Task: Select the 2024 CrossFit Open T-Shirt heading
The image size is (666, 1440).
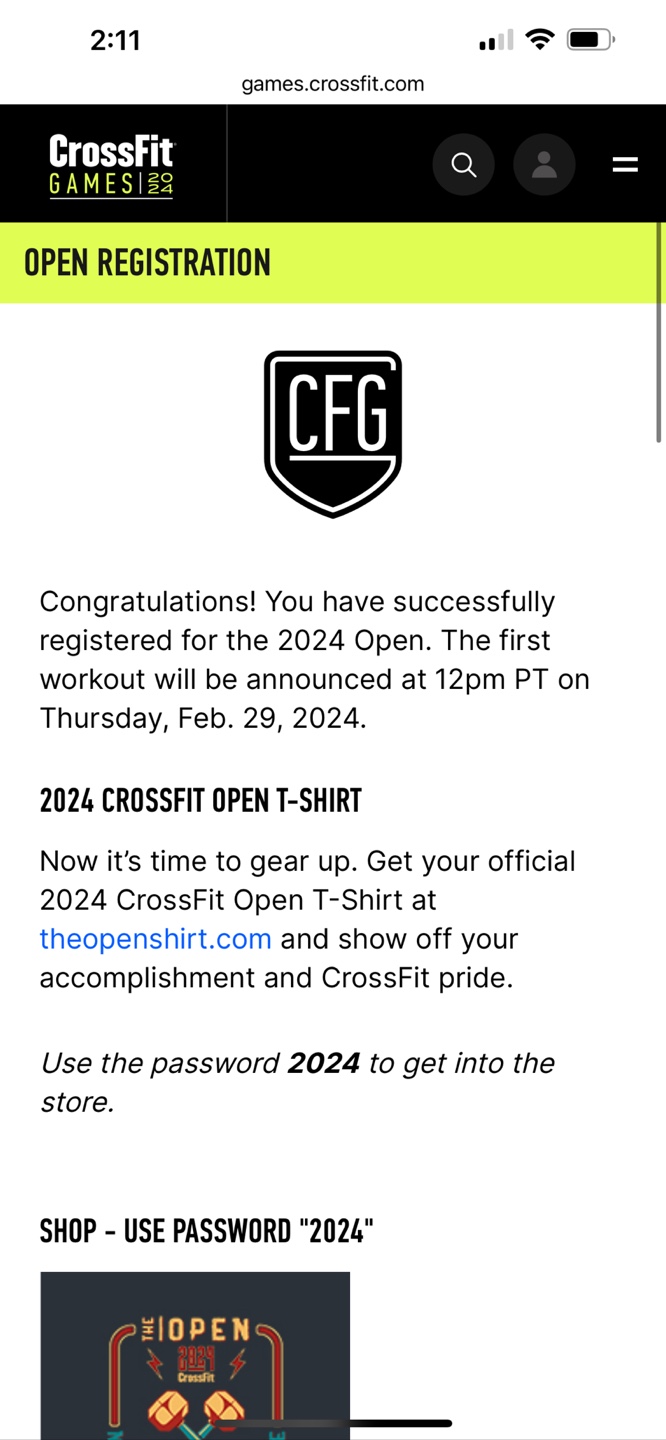Action: 201,801
